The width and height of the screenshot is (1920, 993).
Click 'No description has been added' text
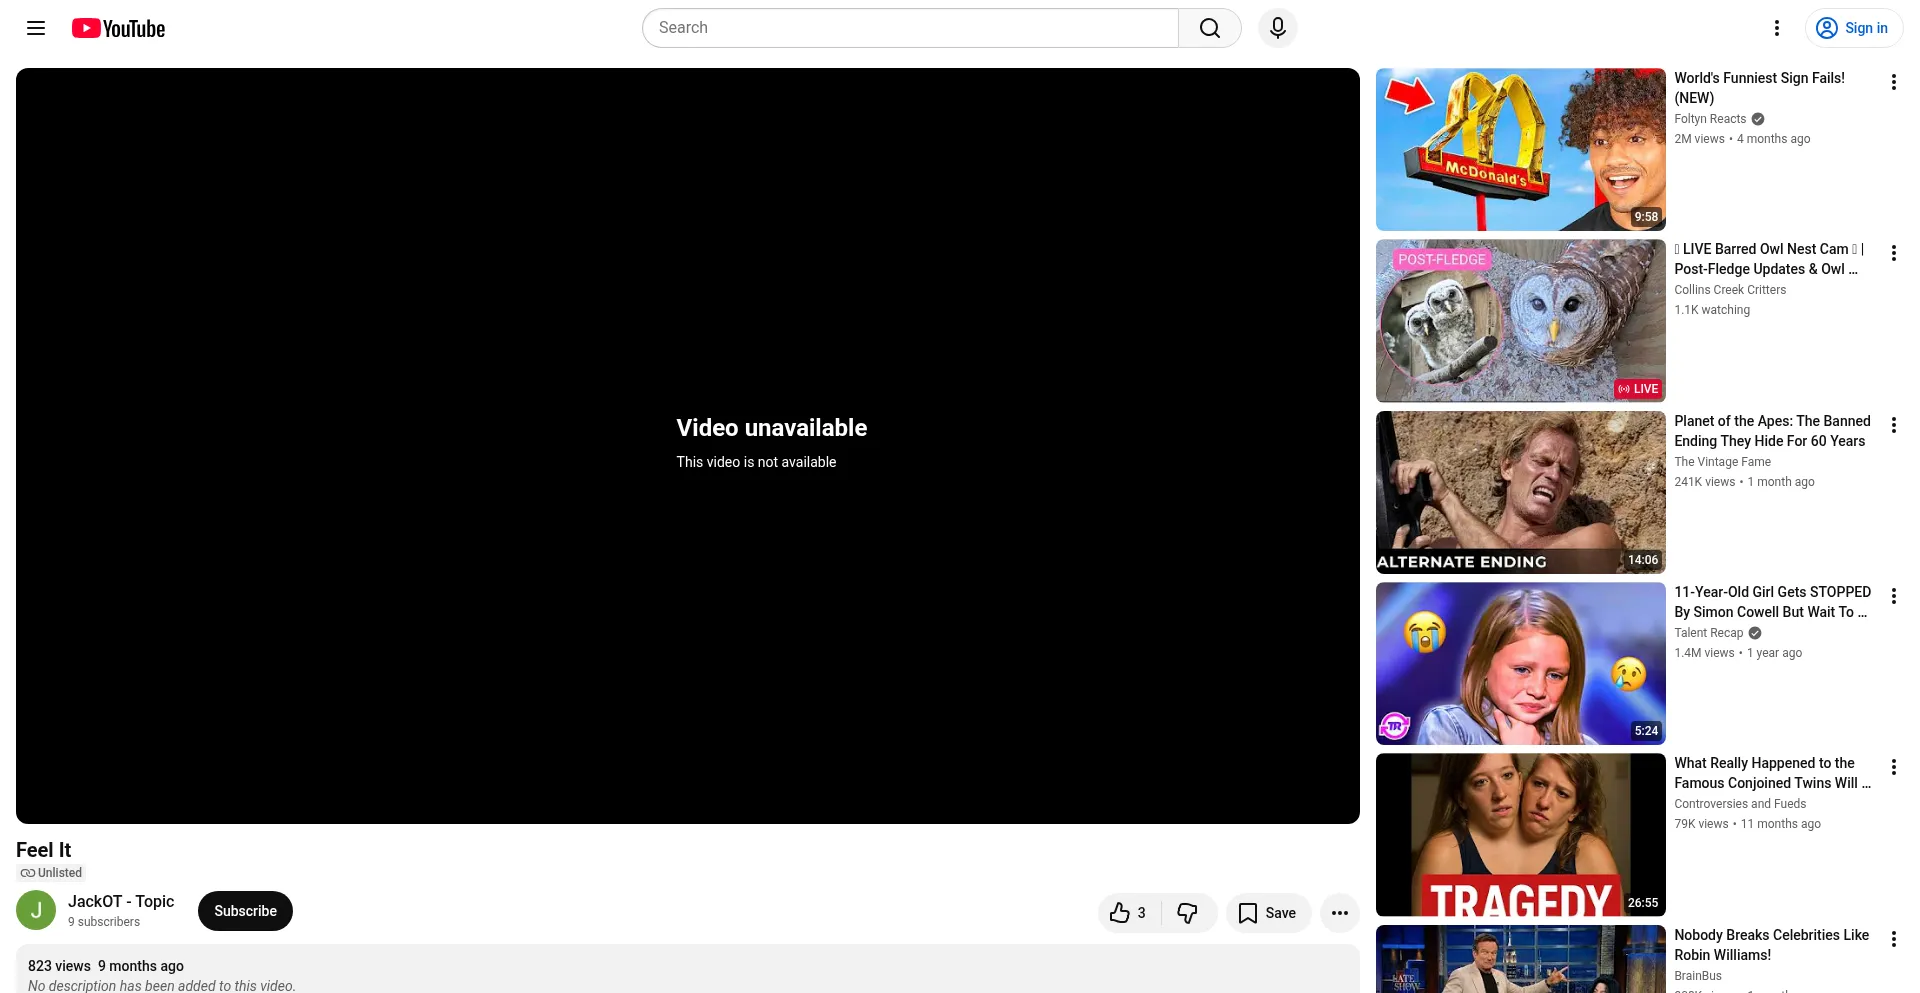pos(162,986)
